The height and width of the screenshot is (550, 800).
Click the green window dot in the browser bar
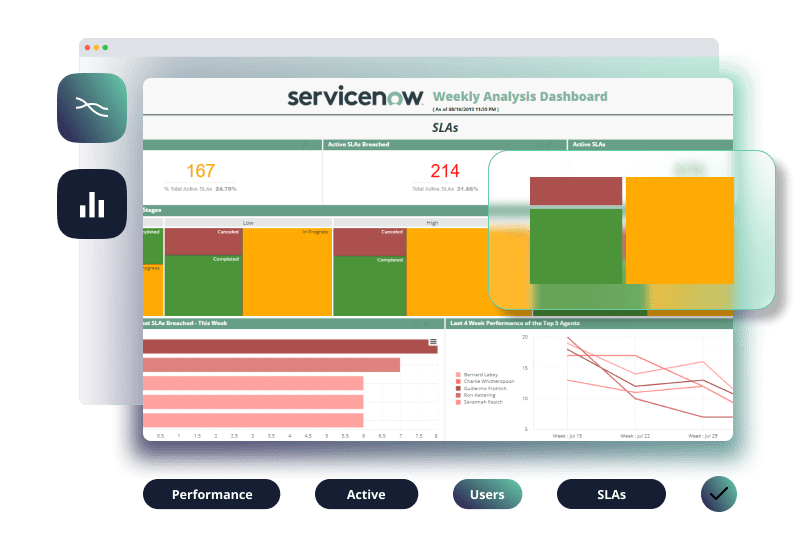coord(105,47)
